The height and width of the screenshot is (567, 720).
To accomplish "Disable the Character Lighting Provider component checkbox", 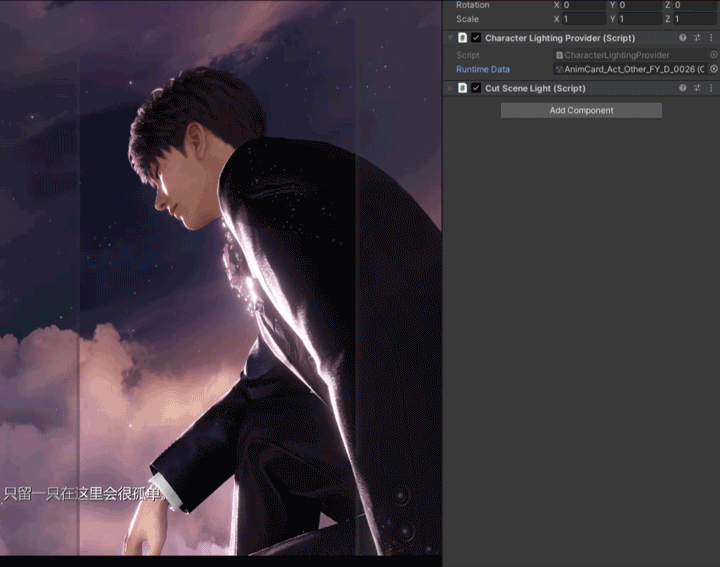I will coord(476,38).
